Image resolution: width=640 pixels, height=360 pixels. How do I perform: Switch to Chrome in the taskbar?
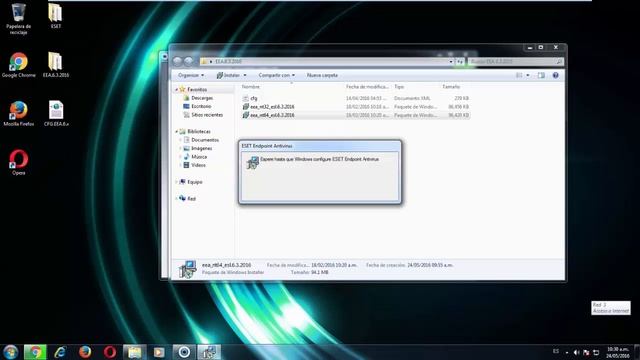pos(35,352)
